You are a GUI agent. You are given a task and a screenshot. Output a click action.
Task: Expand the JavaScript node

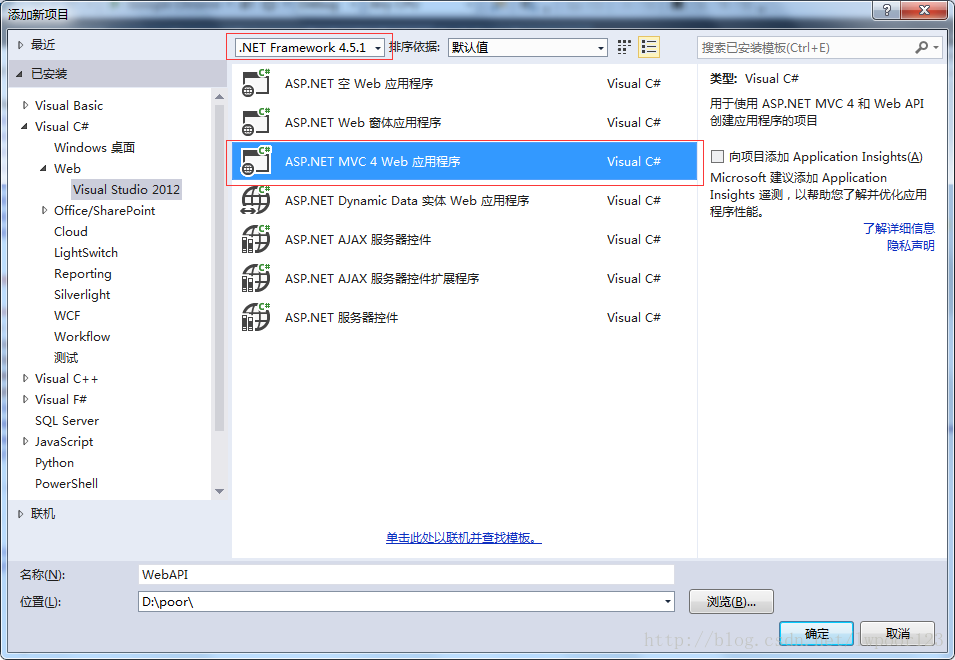[25, 442]
